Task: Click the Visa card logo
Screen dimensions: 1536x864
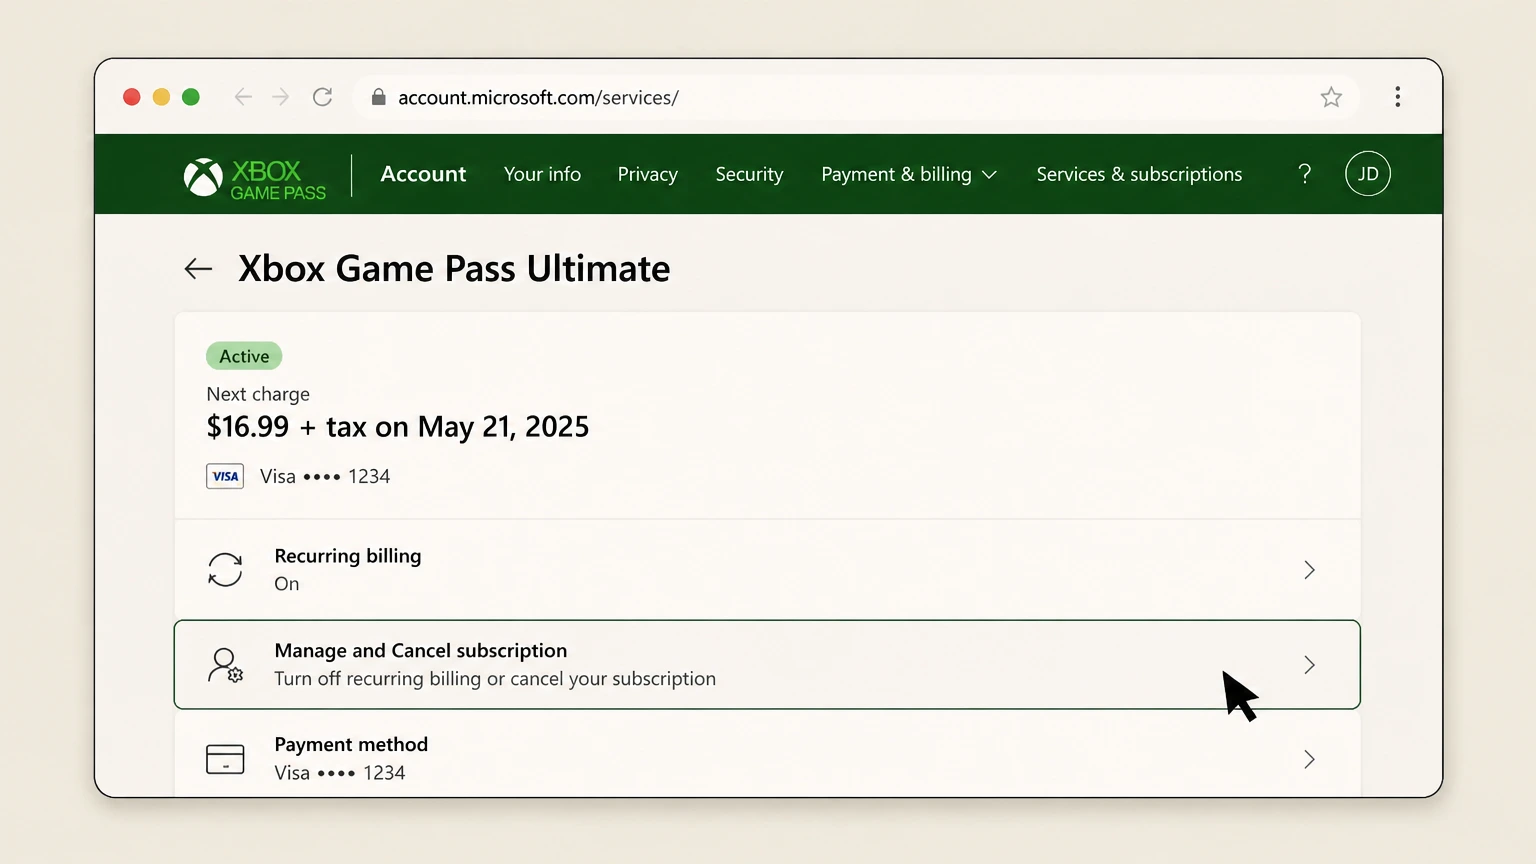Action: point(225,476)
